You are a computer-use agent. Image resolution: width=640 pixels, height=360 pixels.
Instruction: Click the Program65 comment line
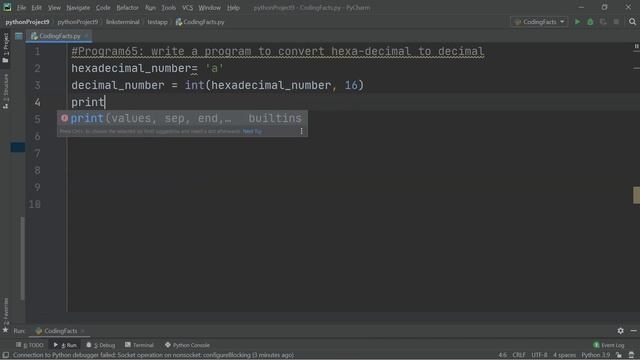[x=278, y=51]
